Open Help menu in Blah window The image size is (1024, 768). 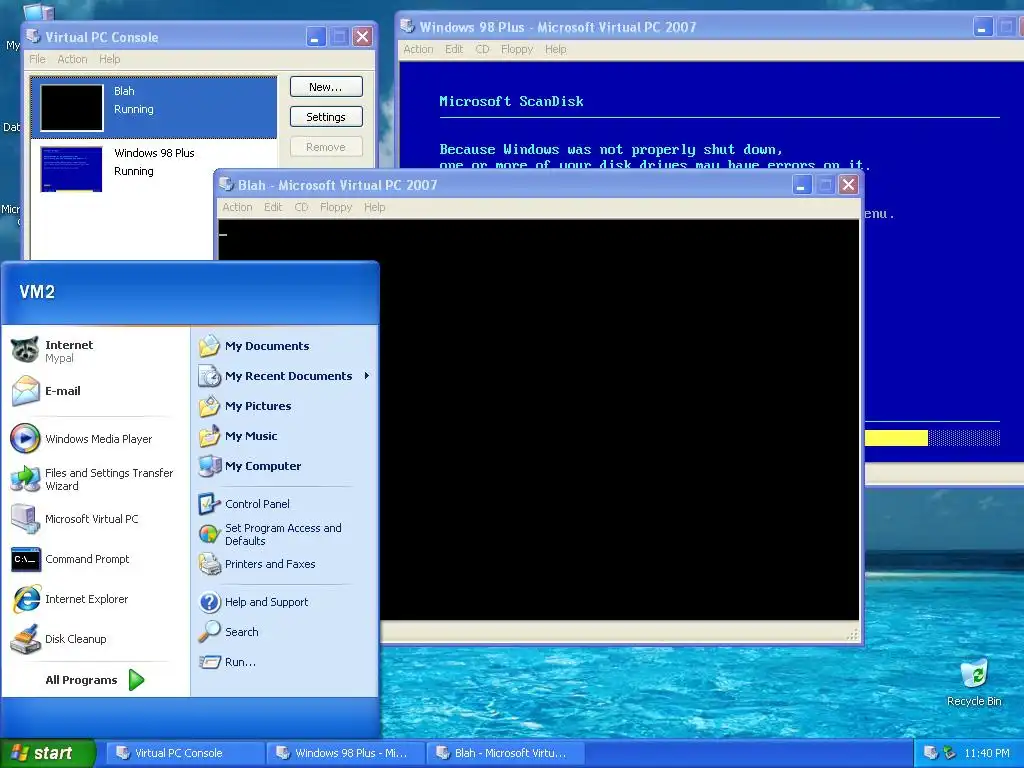374,207
